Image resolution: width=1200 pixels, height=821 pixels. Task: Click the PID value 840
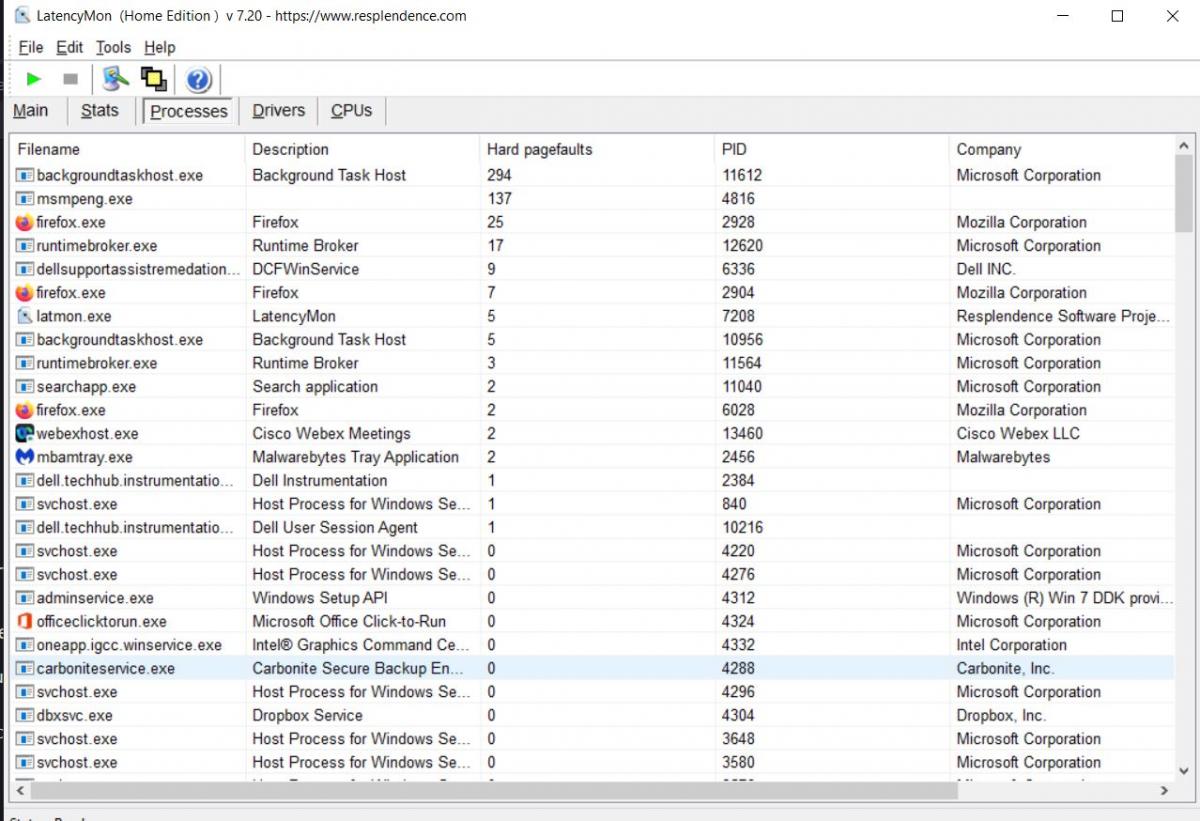[734, 504]
